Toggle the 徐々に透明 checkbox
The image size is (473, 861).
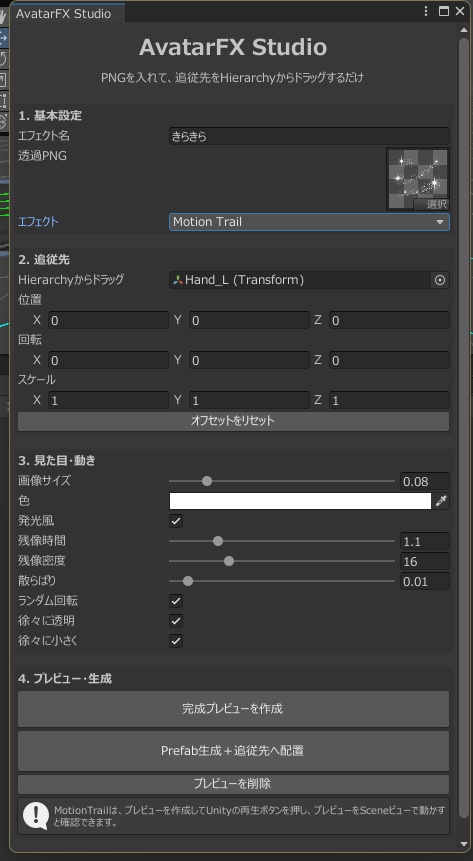tap(176, 621)
